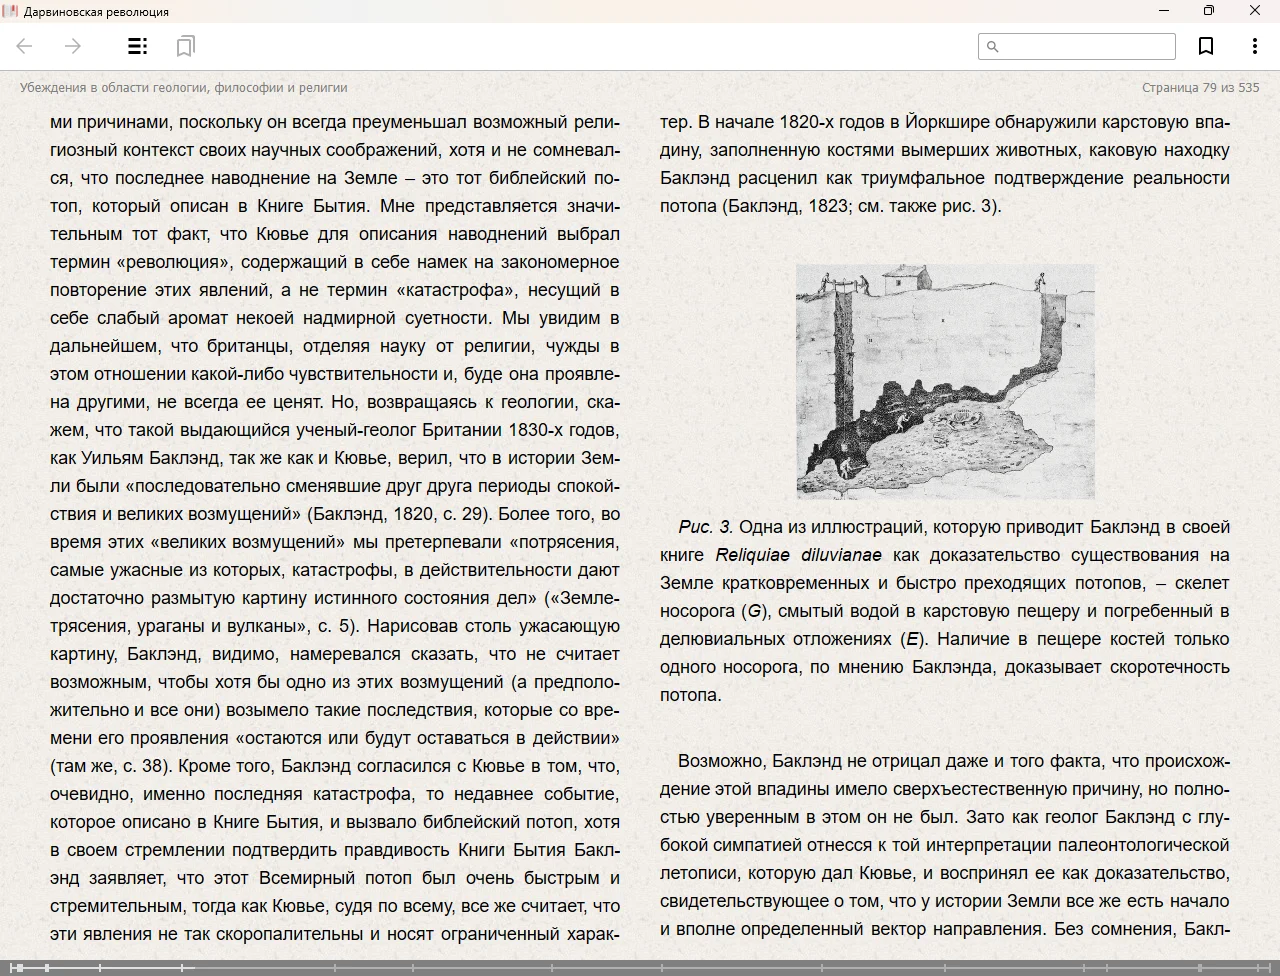This screenshot has width=1280, height=976.
Task: Minimize the reader window
Action: [1163, 11]
